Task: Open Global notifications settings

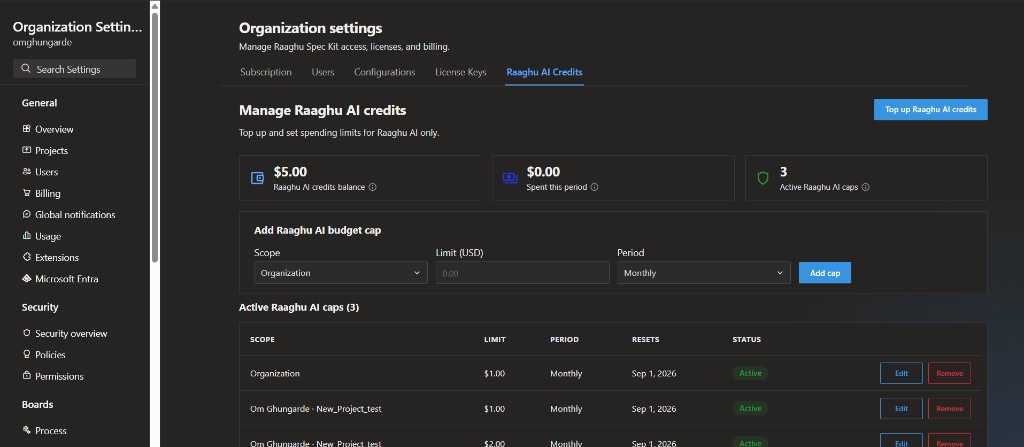Action: pos(75,214)
